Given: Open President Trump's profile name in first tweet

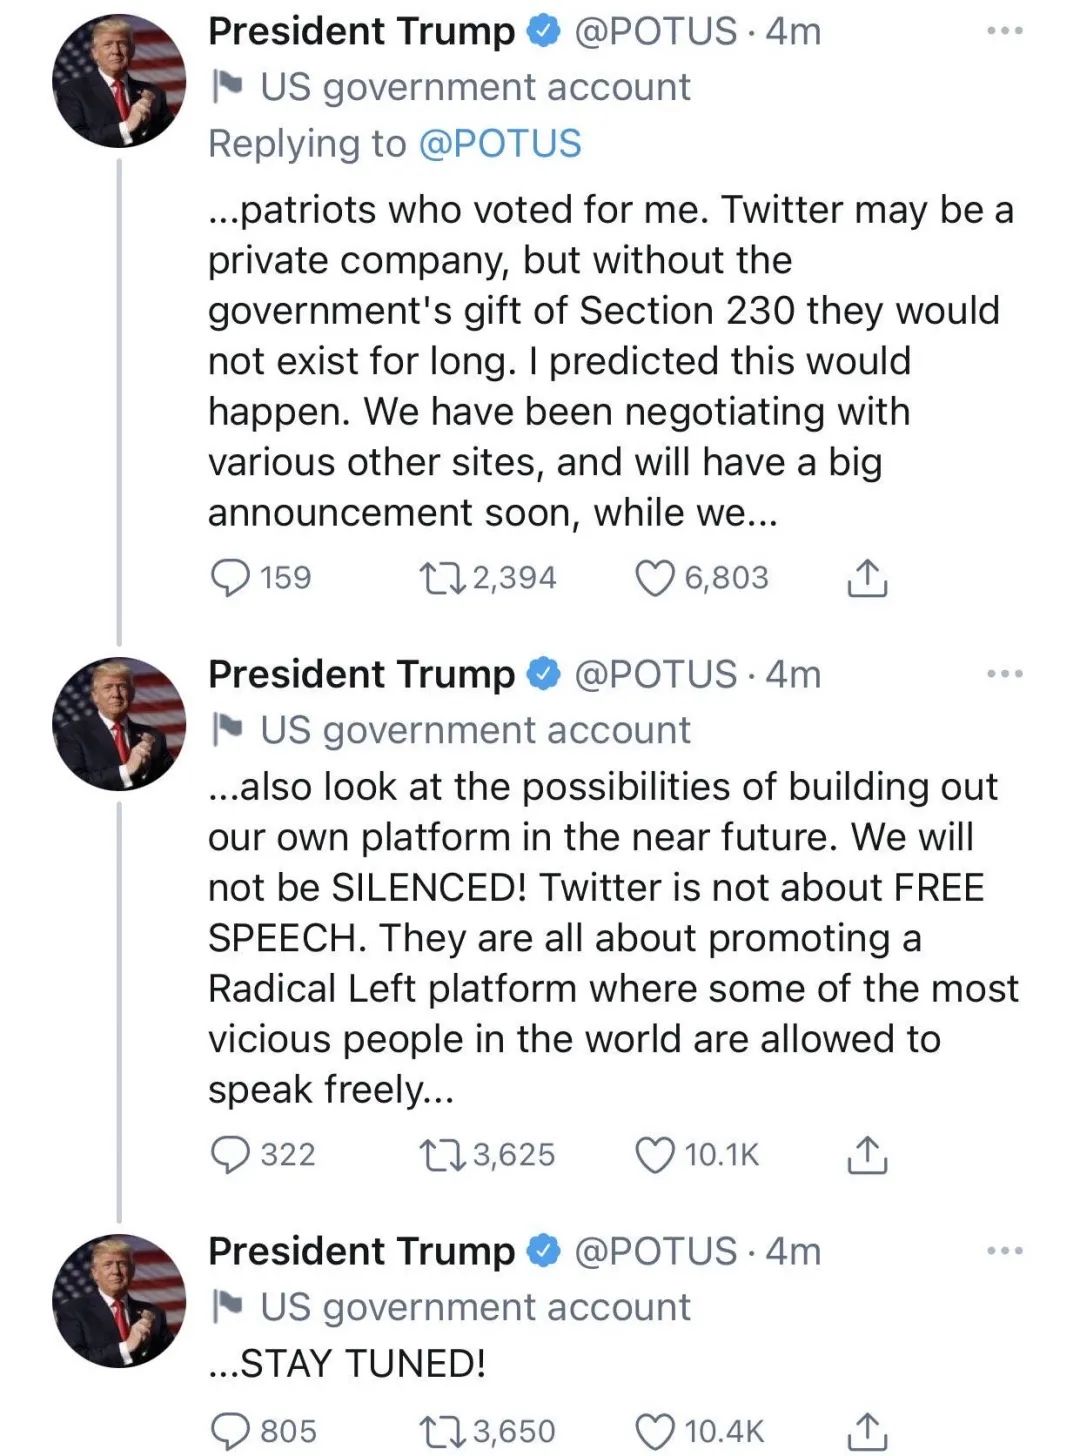Looking at the screenshot, I should click(361, 31).
